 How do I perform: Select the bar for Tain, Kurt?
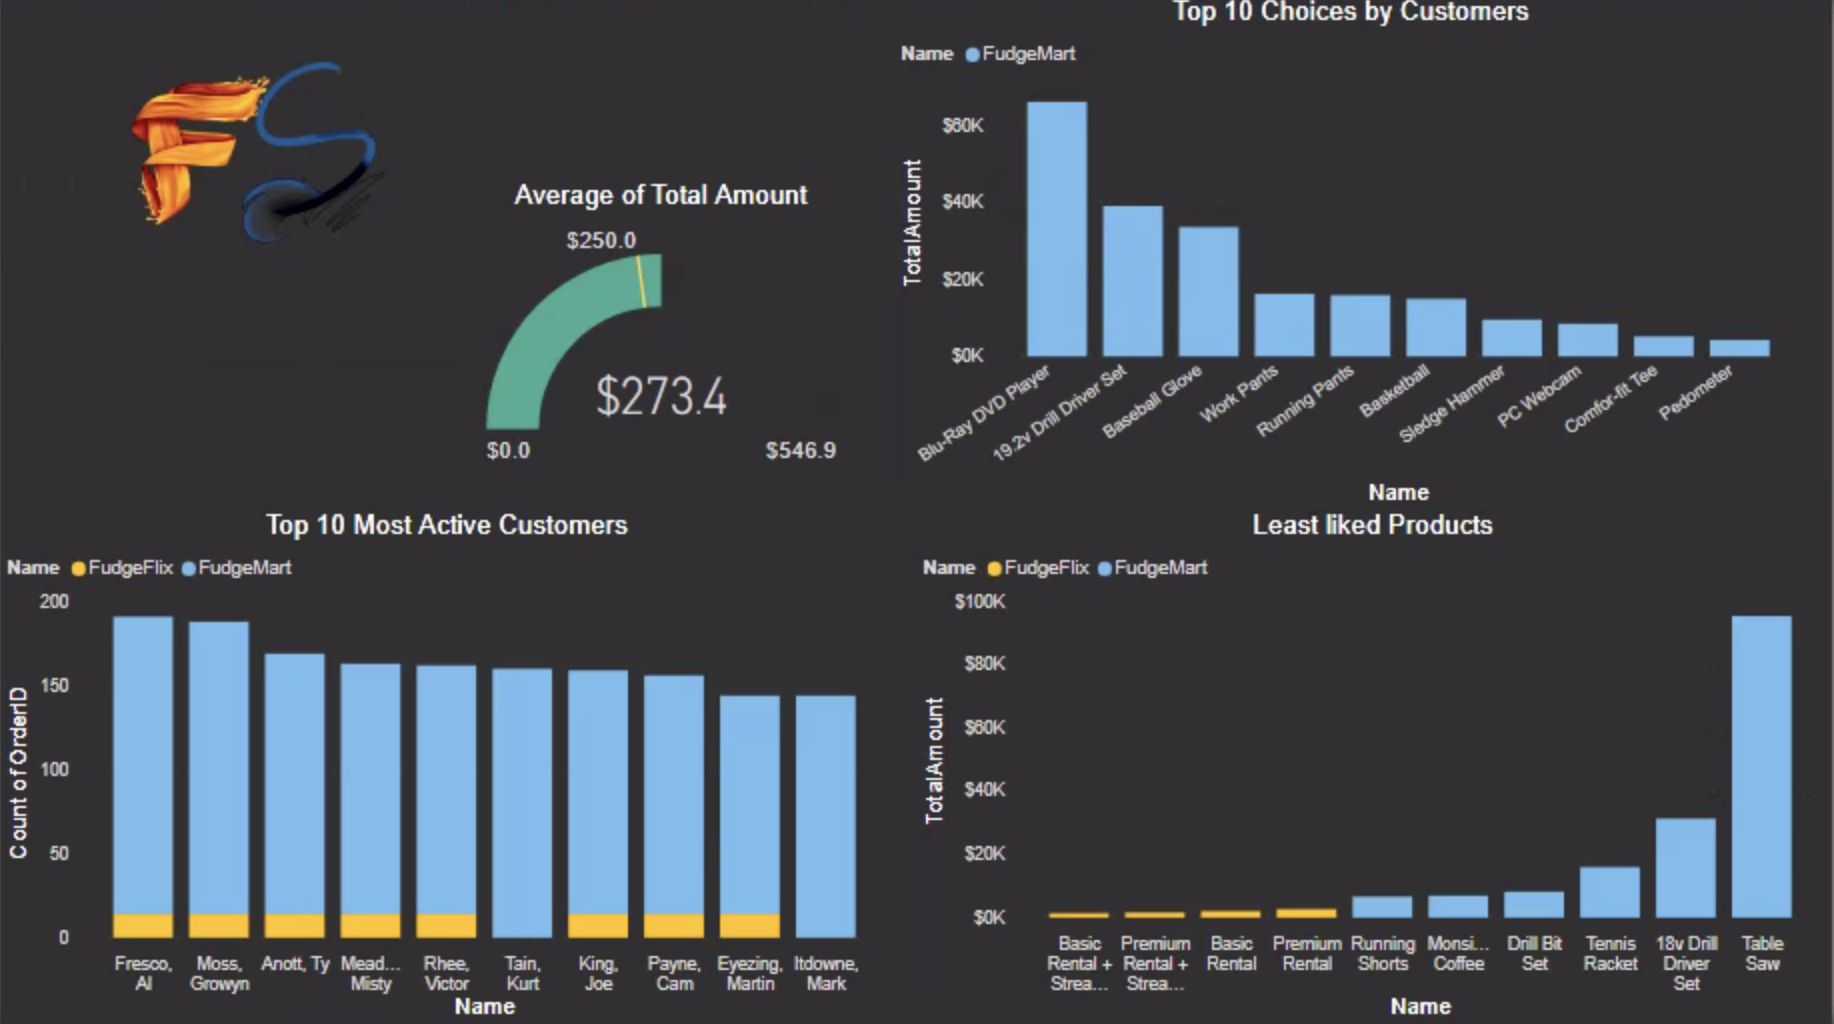click(x=522, y=803)
